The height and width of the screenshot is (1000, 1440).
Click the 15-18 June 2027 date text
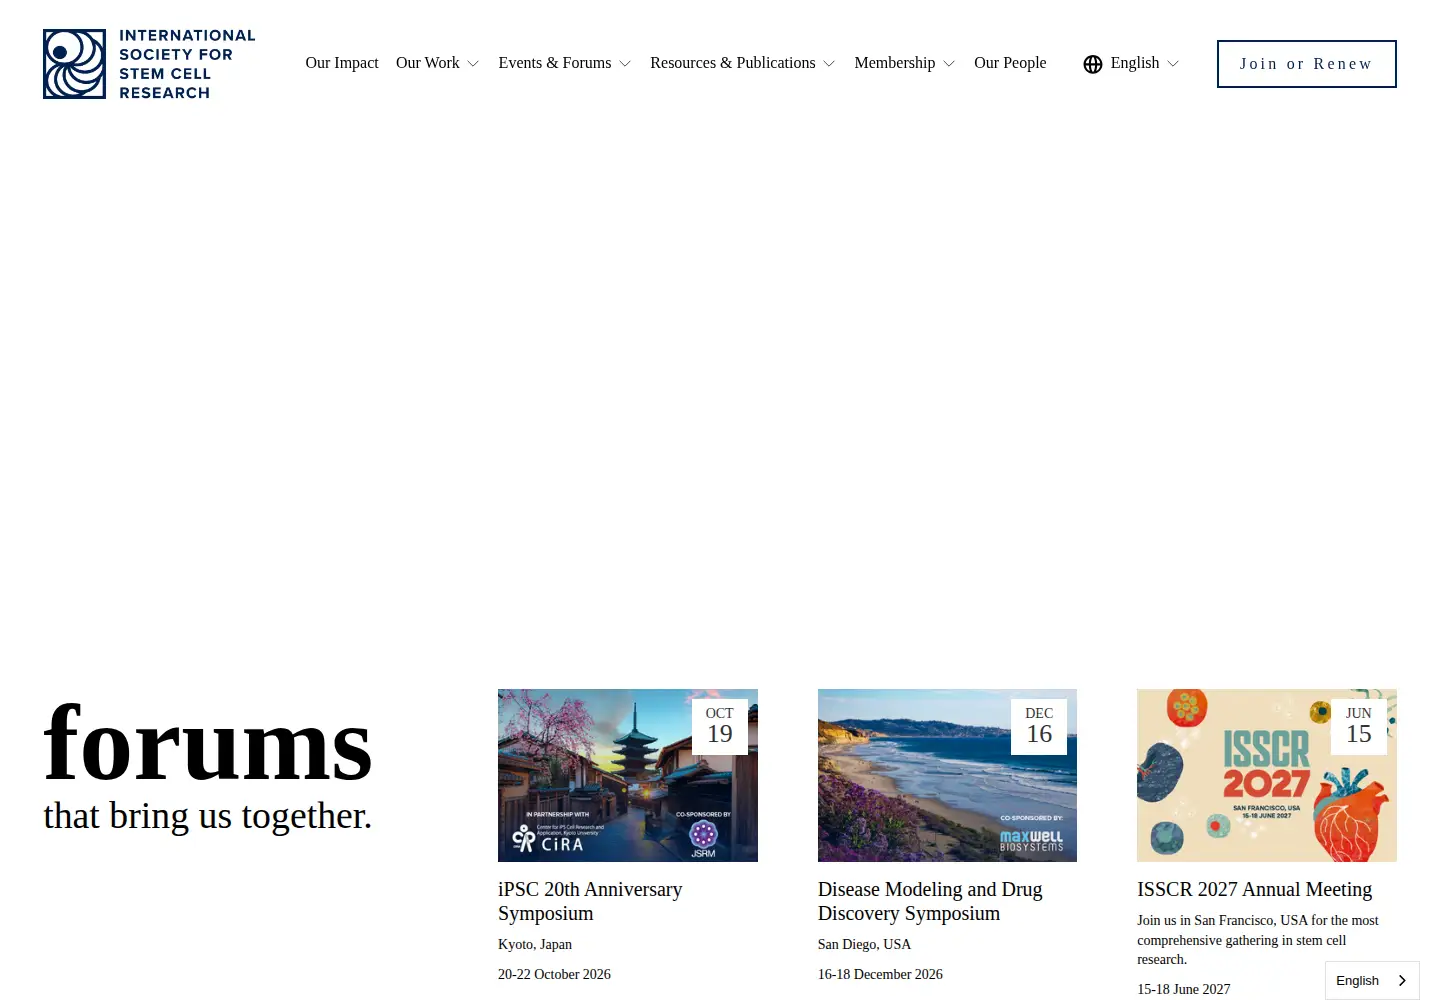(x=1184, y=989)
